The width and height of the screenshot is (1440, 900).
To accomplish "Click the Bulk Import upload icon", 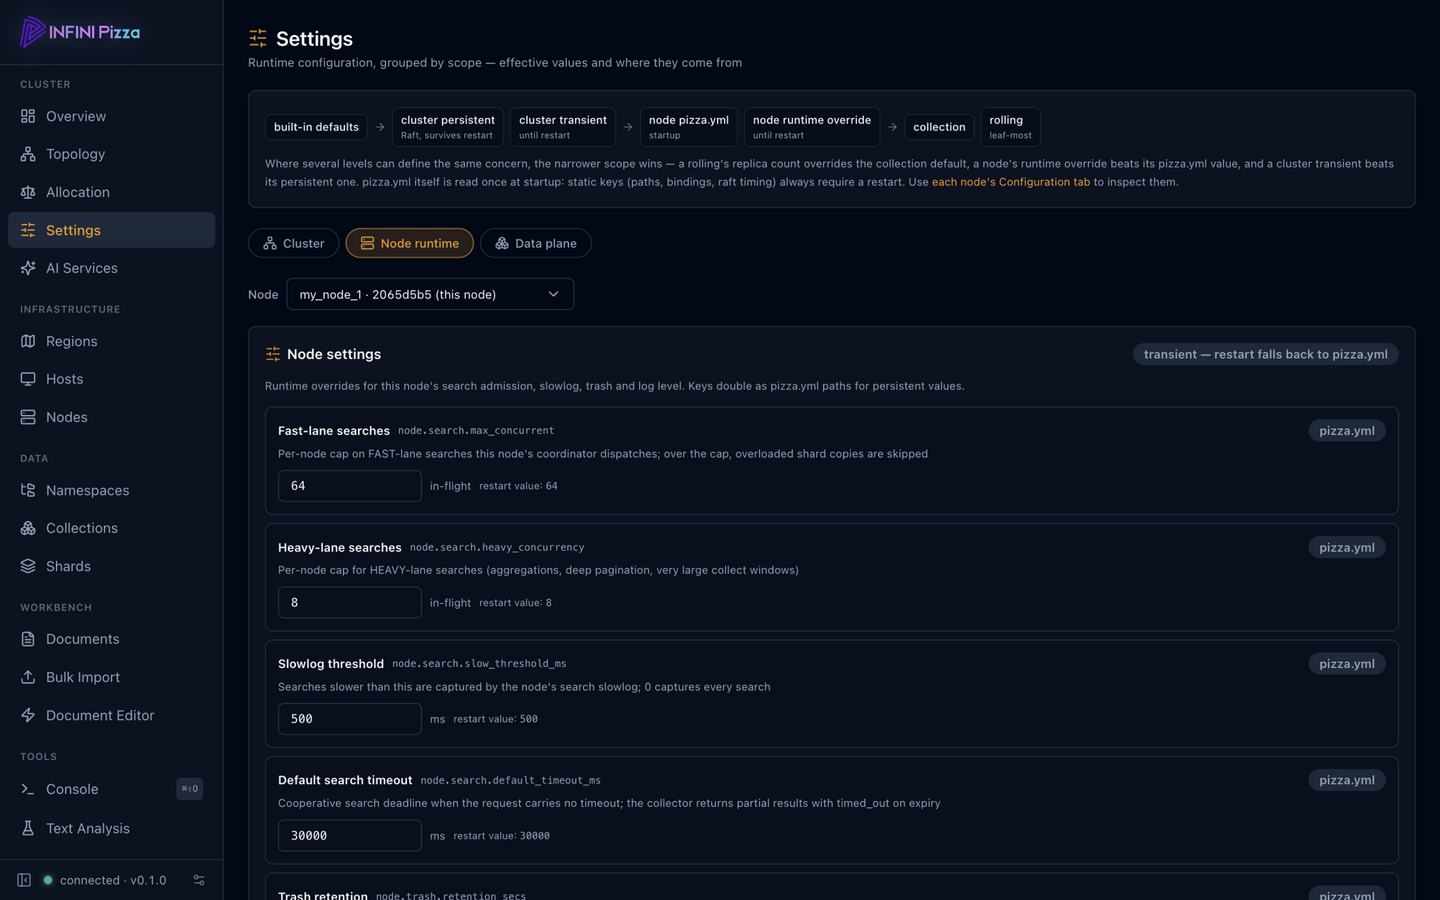I will [28, 677].
